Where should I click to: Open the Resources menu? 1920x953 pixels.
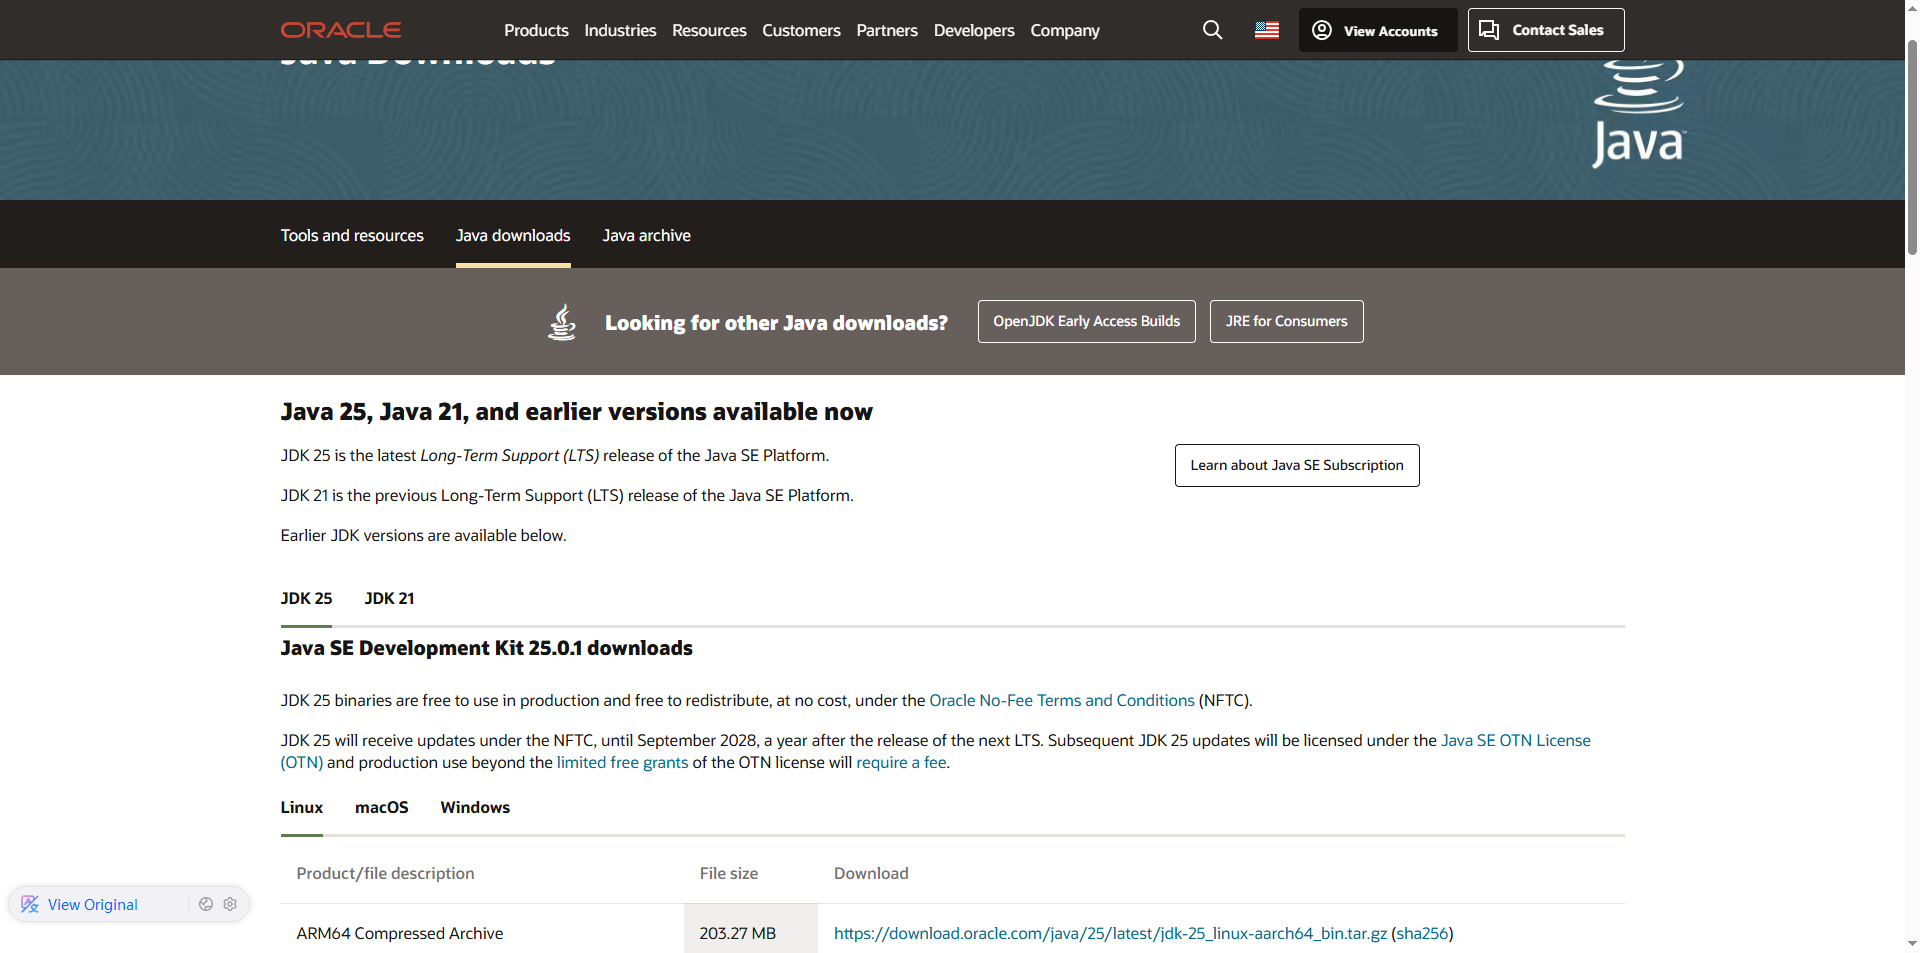pos(709,30)
